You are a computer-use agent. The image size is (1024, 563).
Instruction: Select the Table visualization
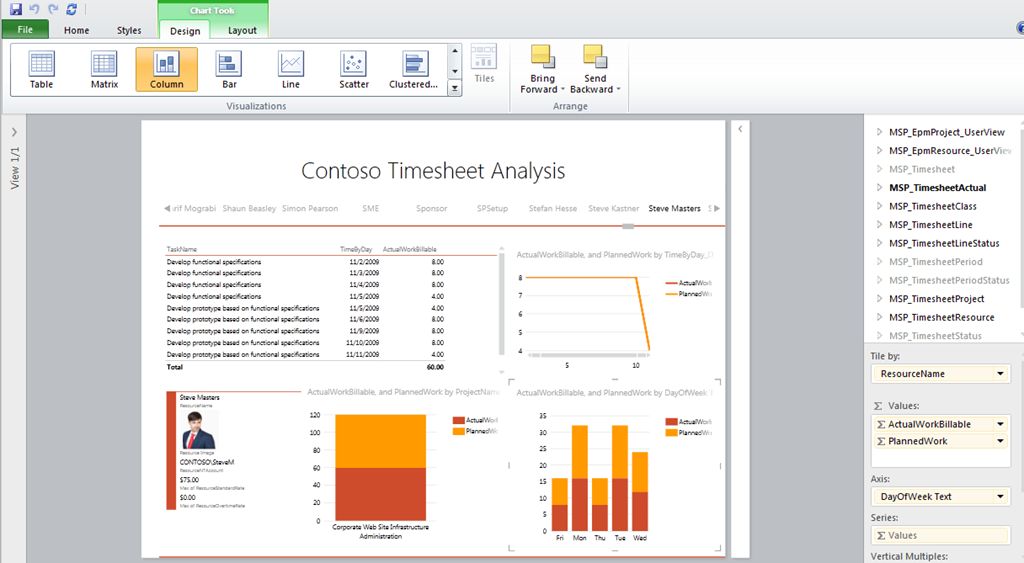(41, 69)
